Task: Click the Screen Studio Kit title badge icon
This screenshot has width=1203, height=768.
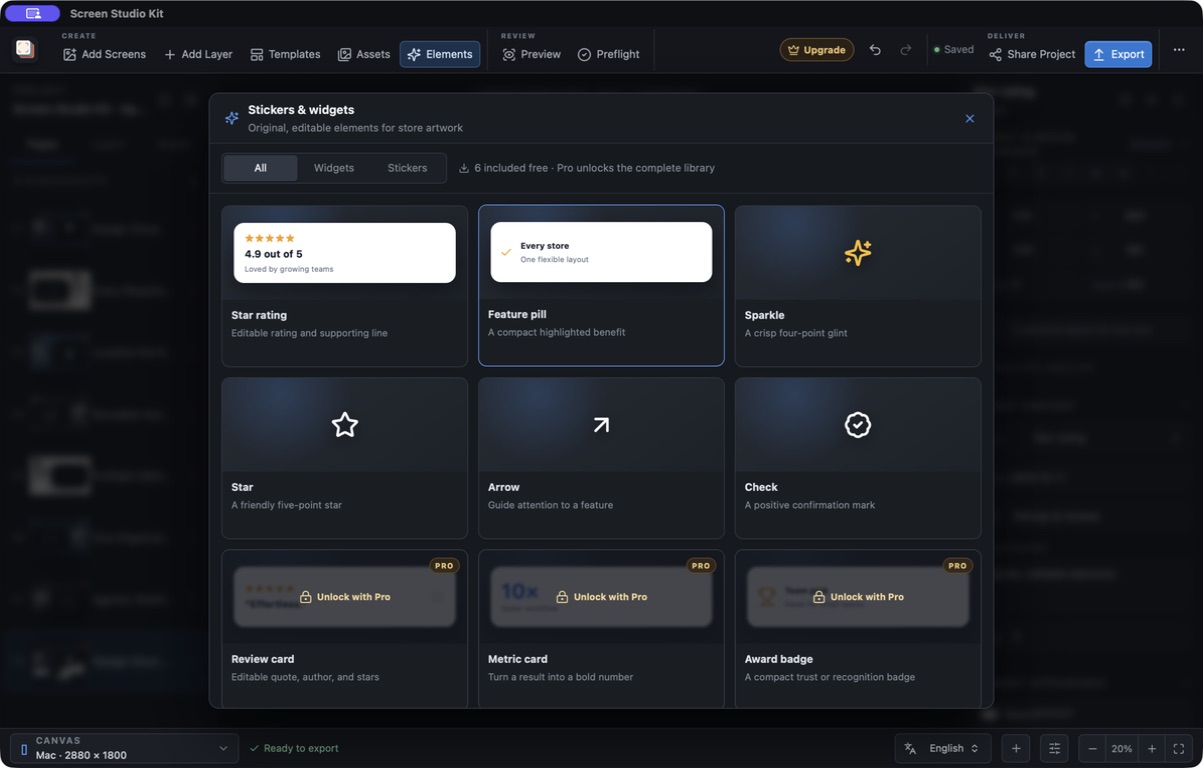Action: [33, 13]
